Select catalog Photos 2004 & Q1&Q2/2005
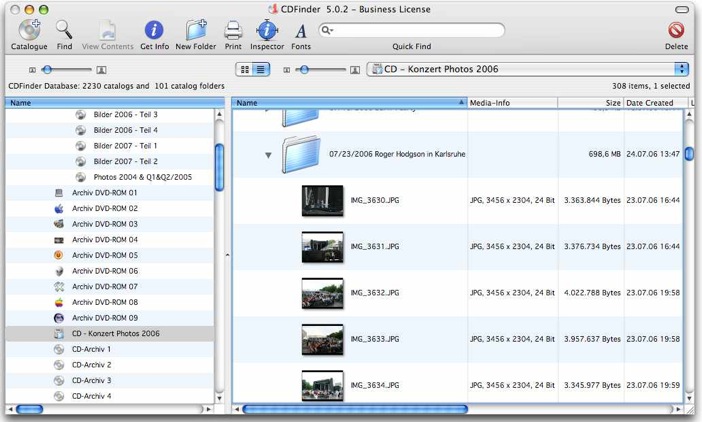 142,177
